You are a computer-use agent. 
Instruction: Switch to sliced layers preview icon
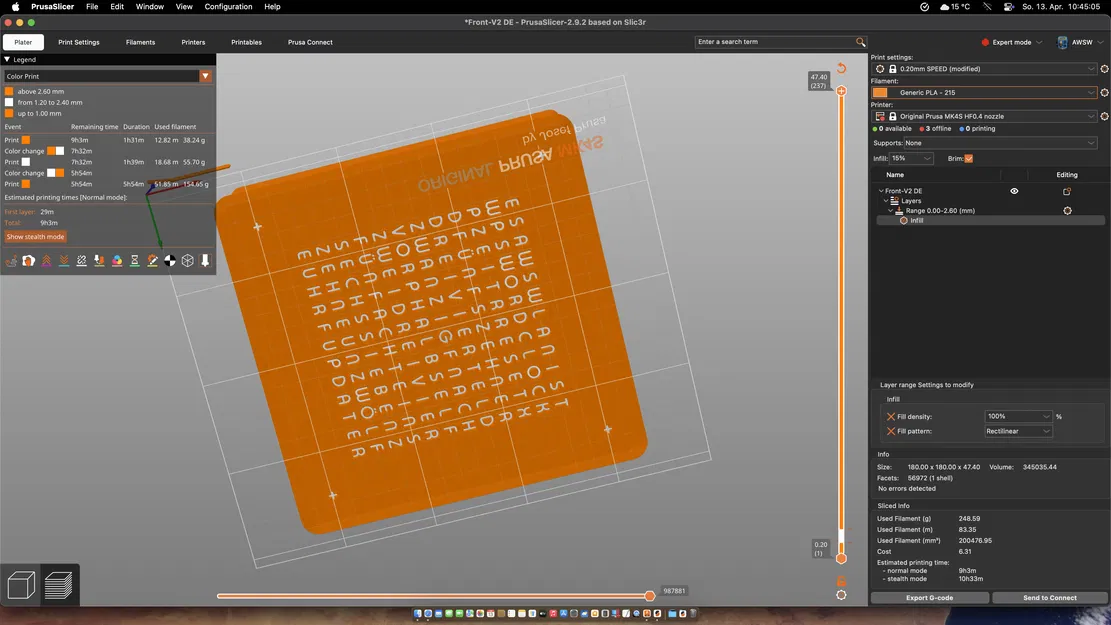click(x=59, y=585)
